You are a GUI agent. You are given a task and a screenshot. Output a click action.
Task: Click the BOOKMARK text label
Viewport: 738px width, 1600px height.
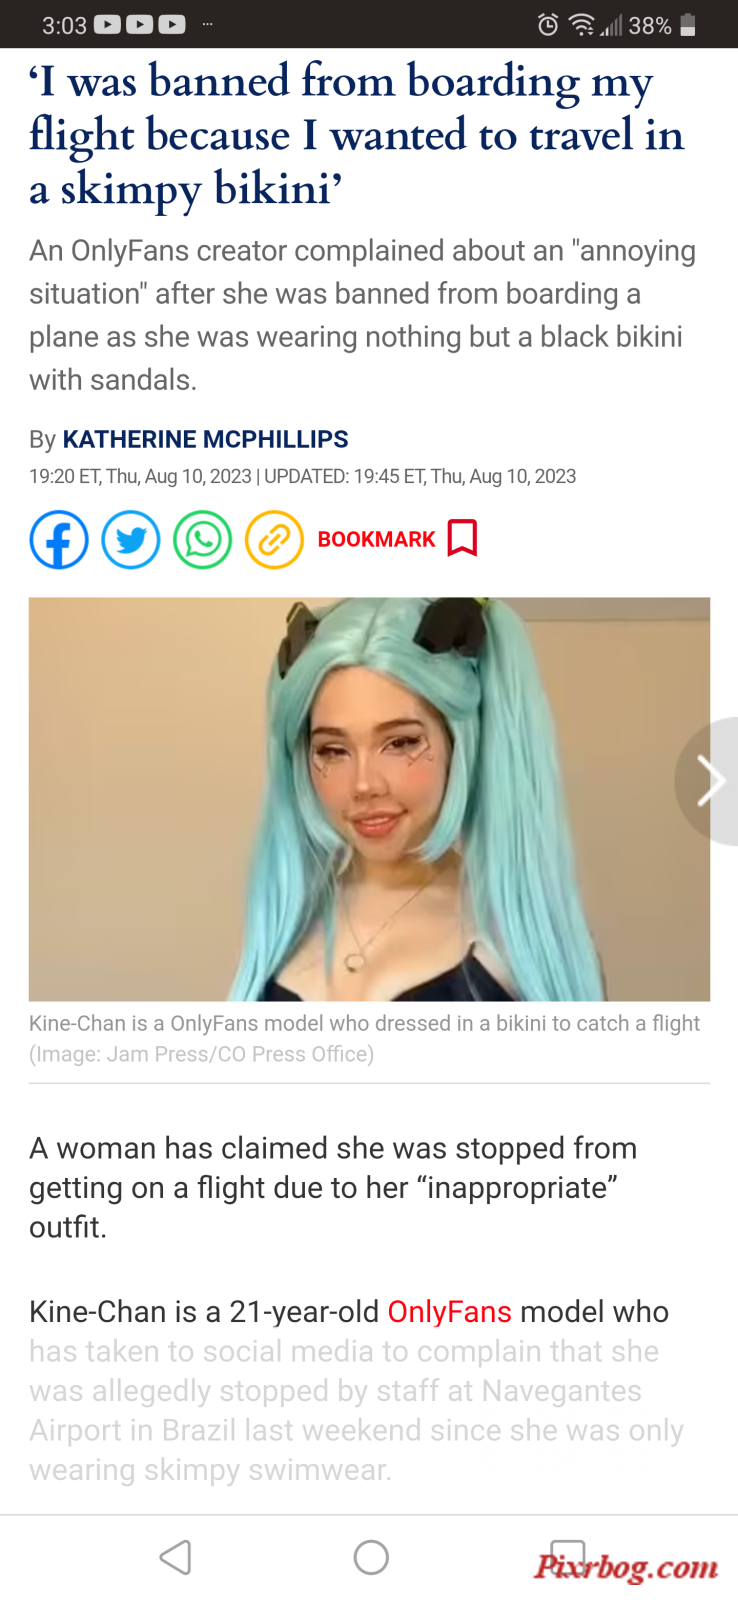click(377, 539)
